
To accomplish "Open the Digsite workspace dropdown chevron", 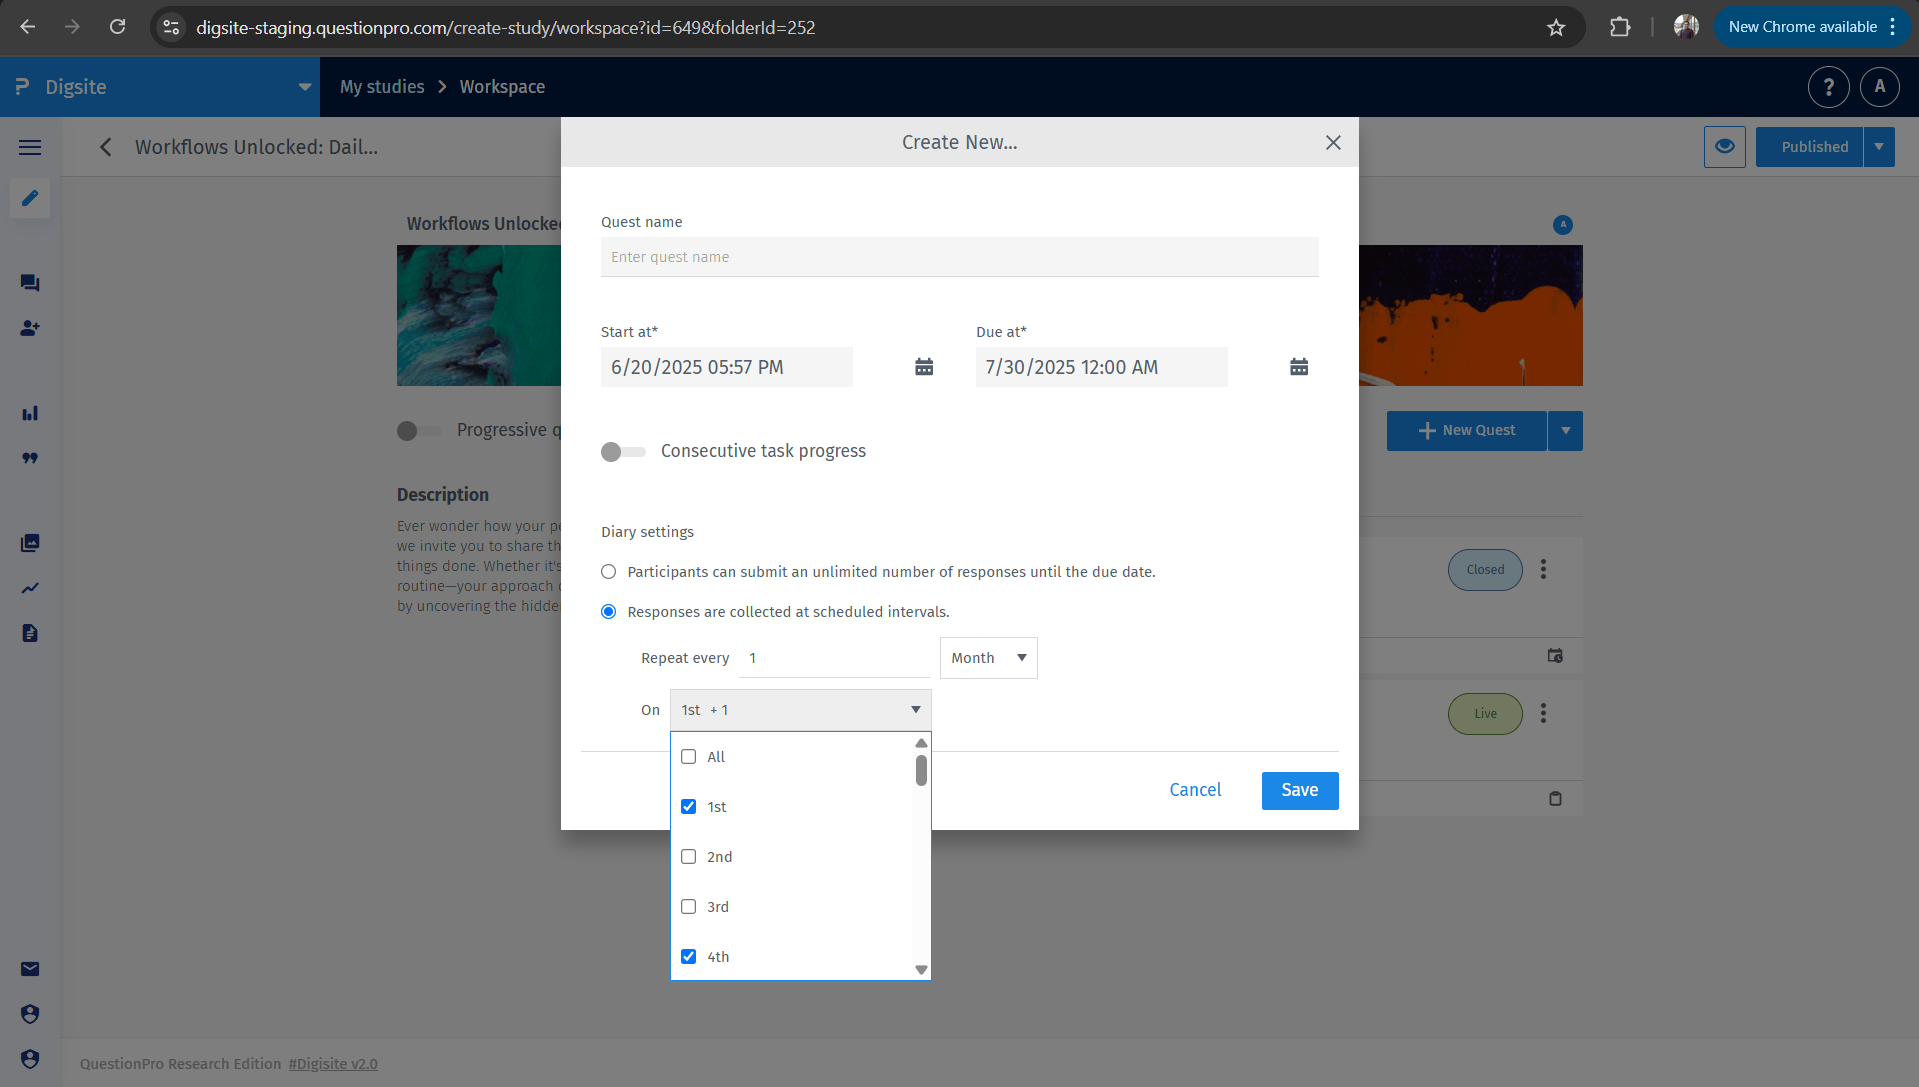I will (x=304, y=87).
